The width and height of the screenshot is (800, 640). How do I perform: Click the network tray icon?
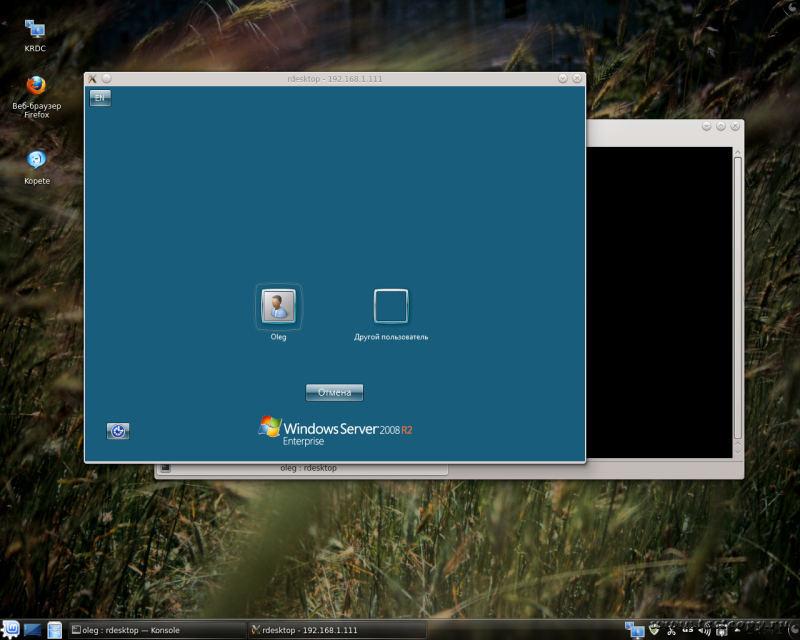[634, 629]
